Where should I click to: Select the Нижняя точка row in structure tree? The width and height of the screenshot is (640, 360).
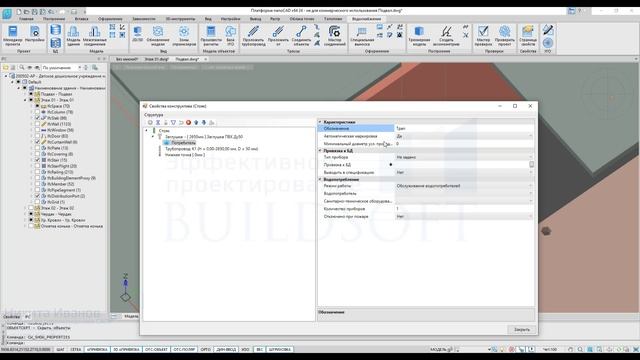[184, 155]
